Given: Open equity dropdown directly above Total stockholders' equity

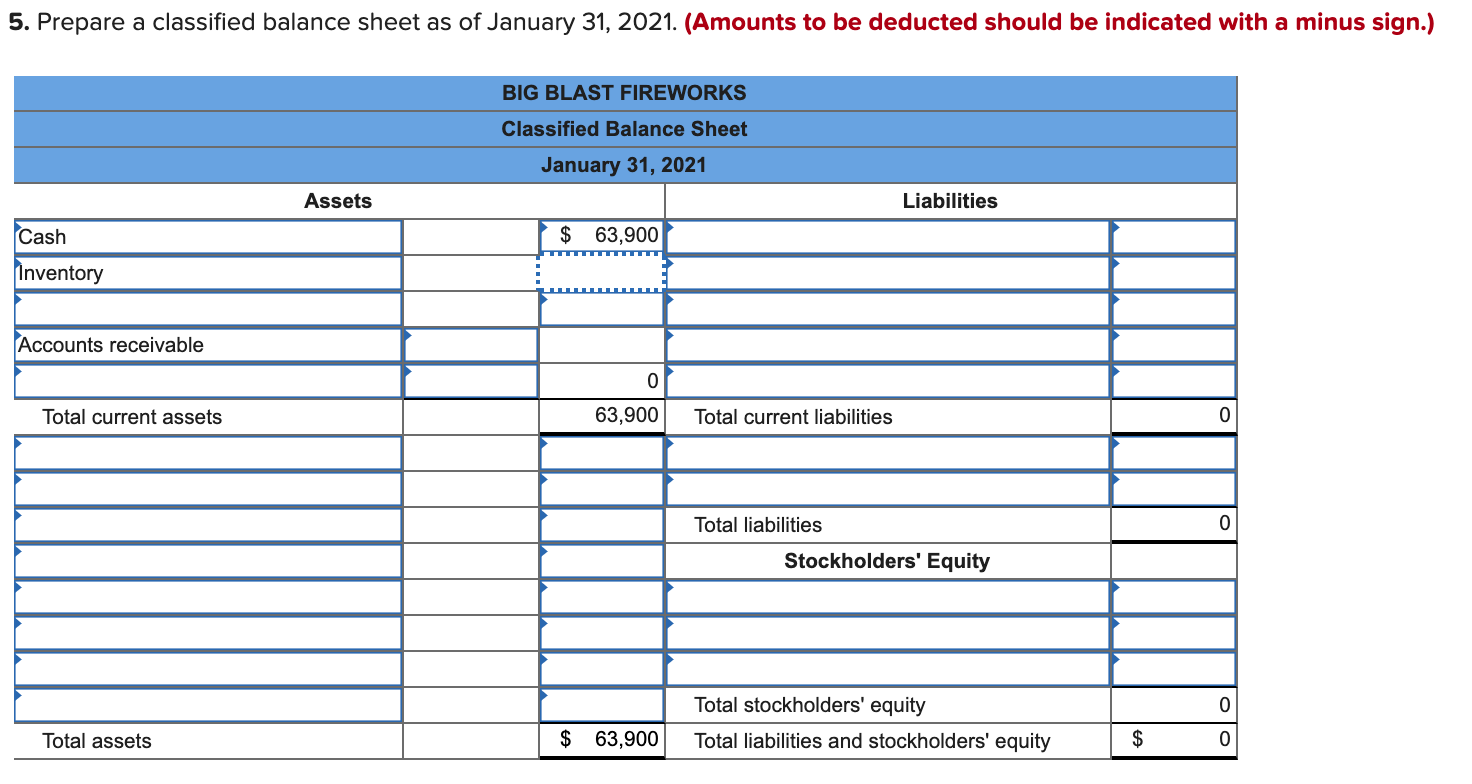Looking at the screenshot, I should [x=888, y=669].
